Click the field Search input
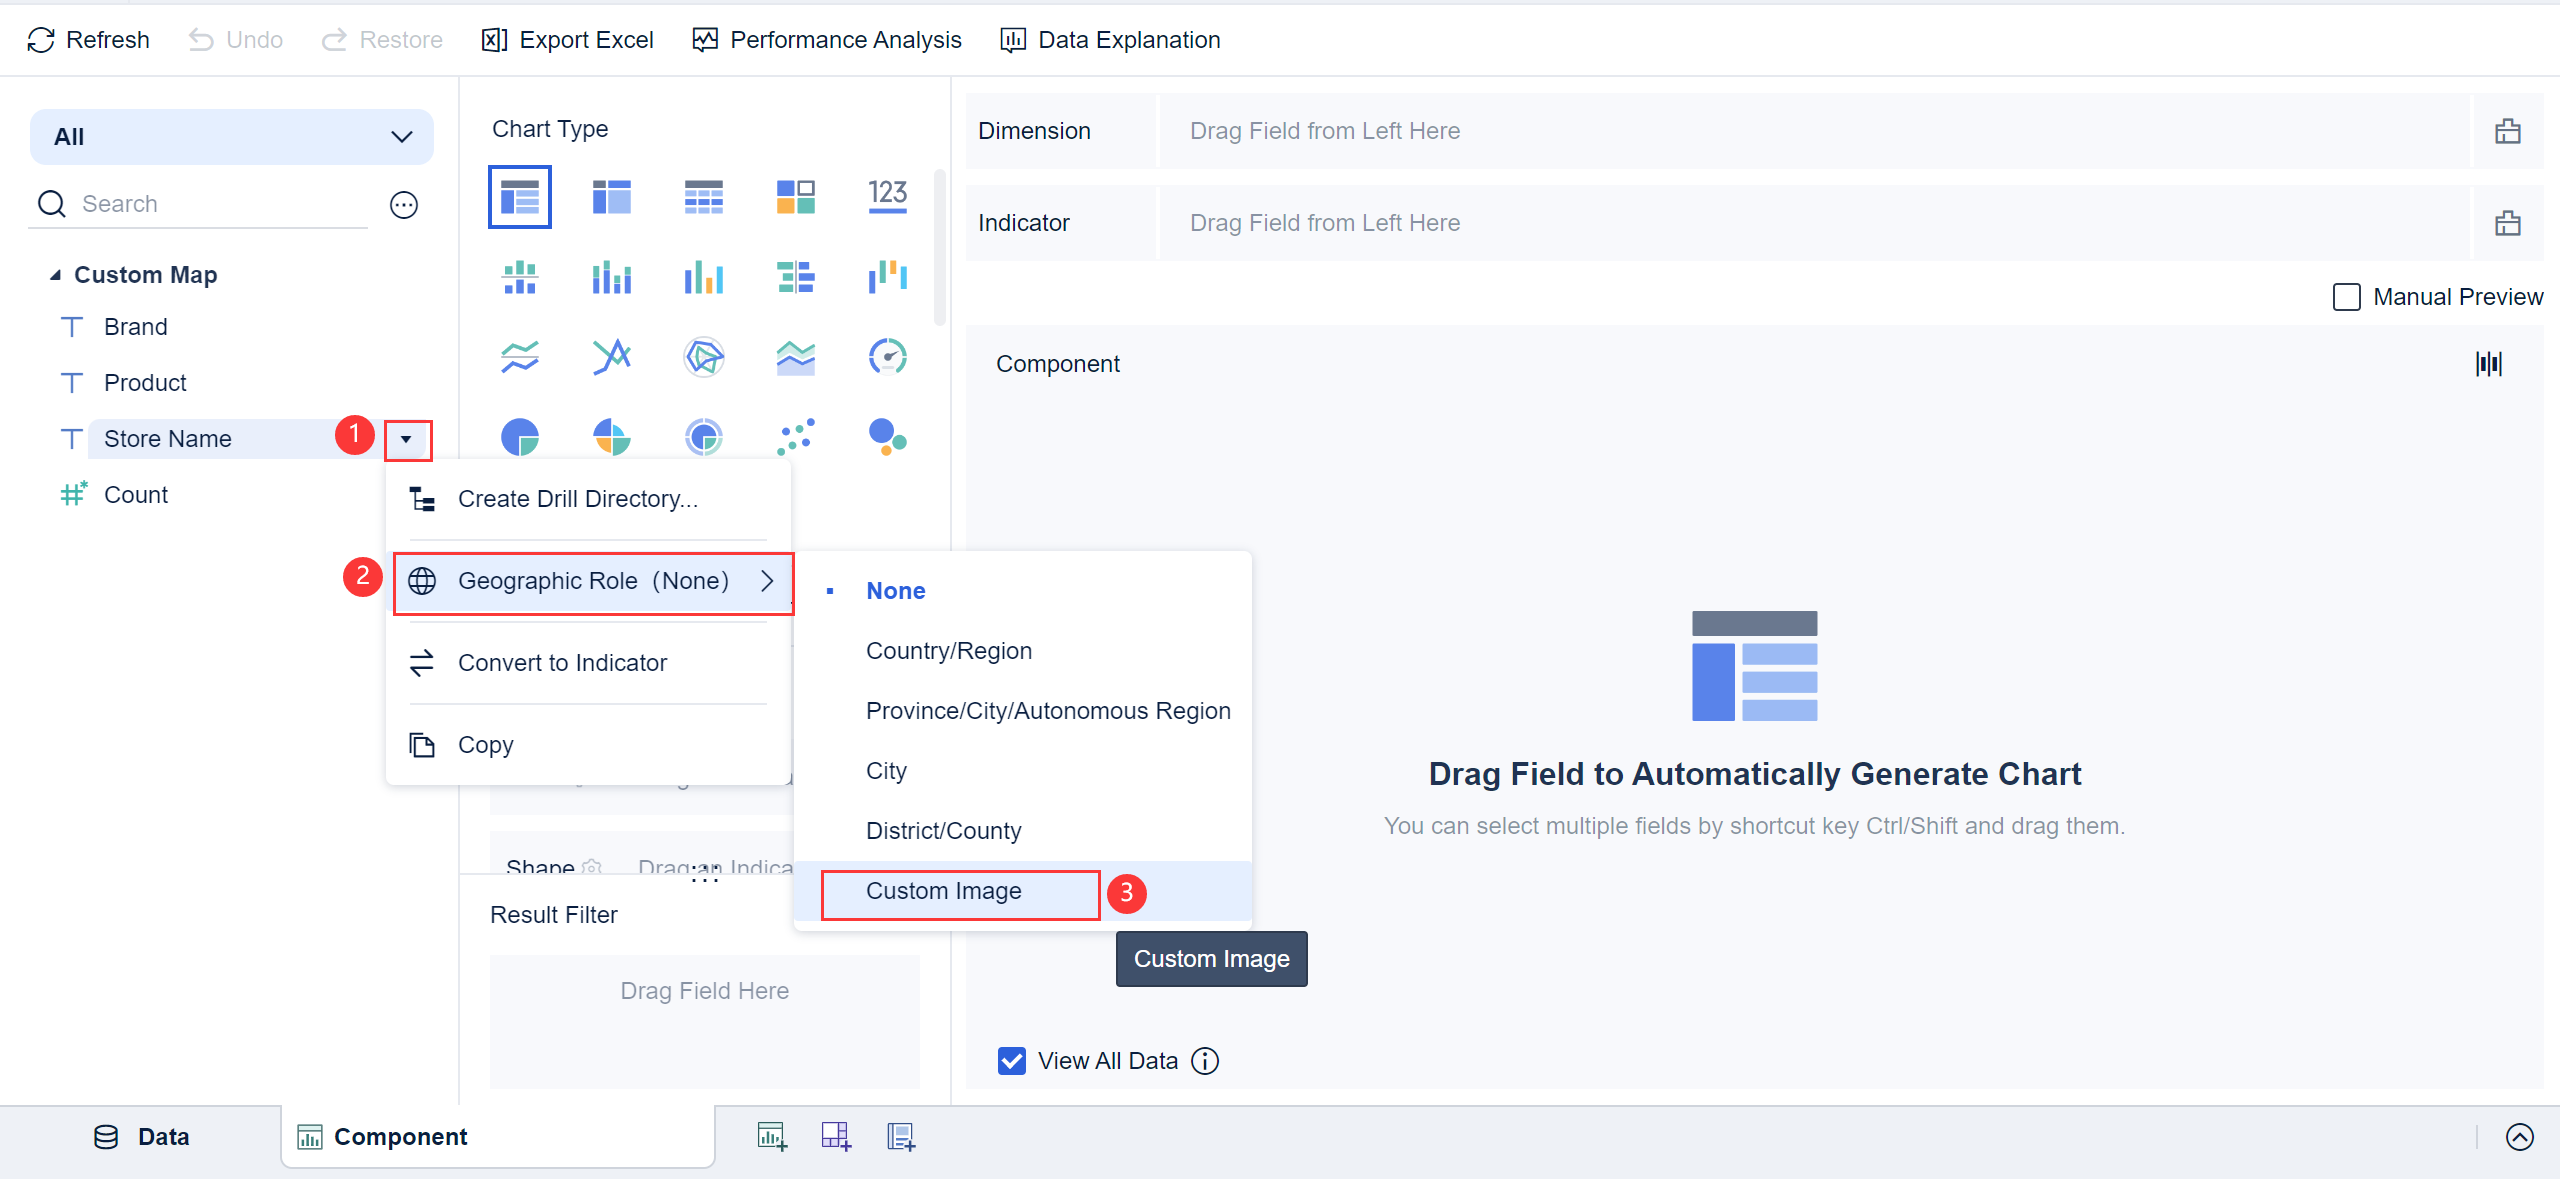Screen dimensions: 2560x1179 (200, 204)
